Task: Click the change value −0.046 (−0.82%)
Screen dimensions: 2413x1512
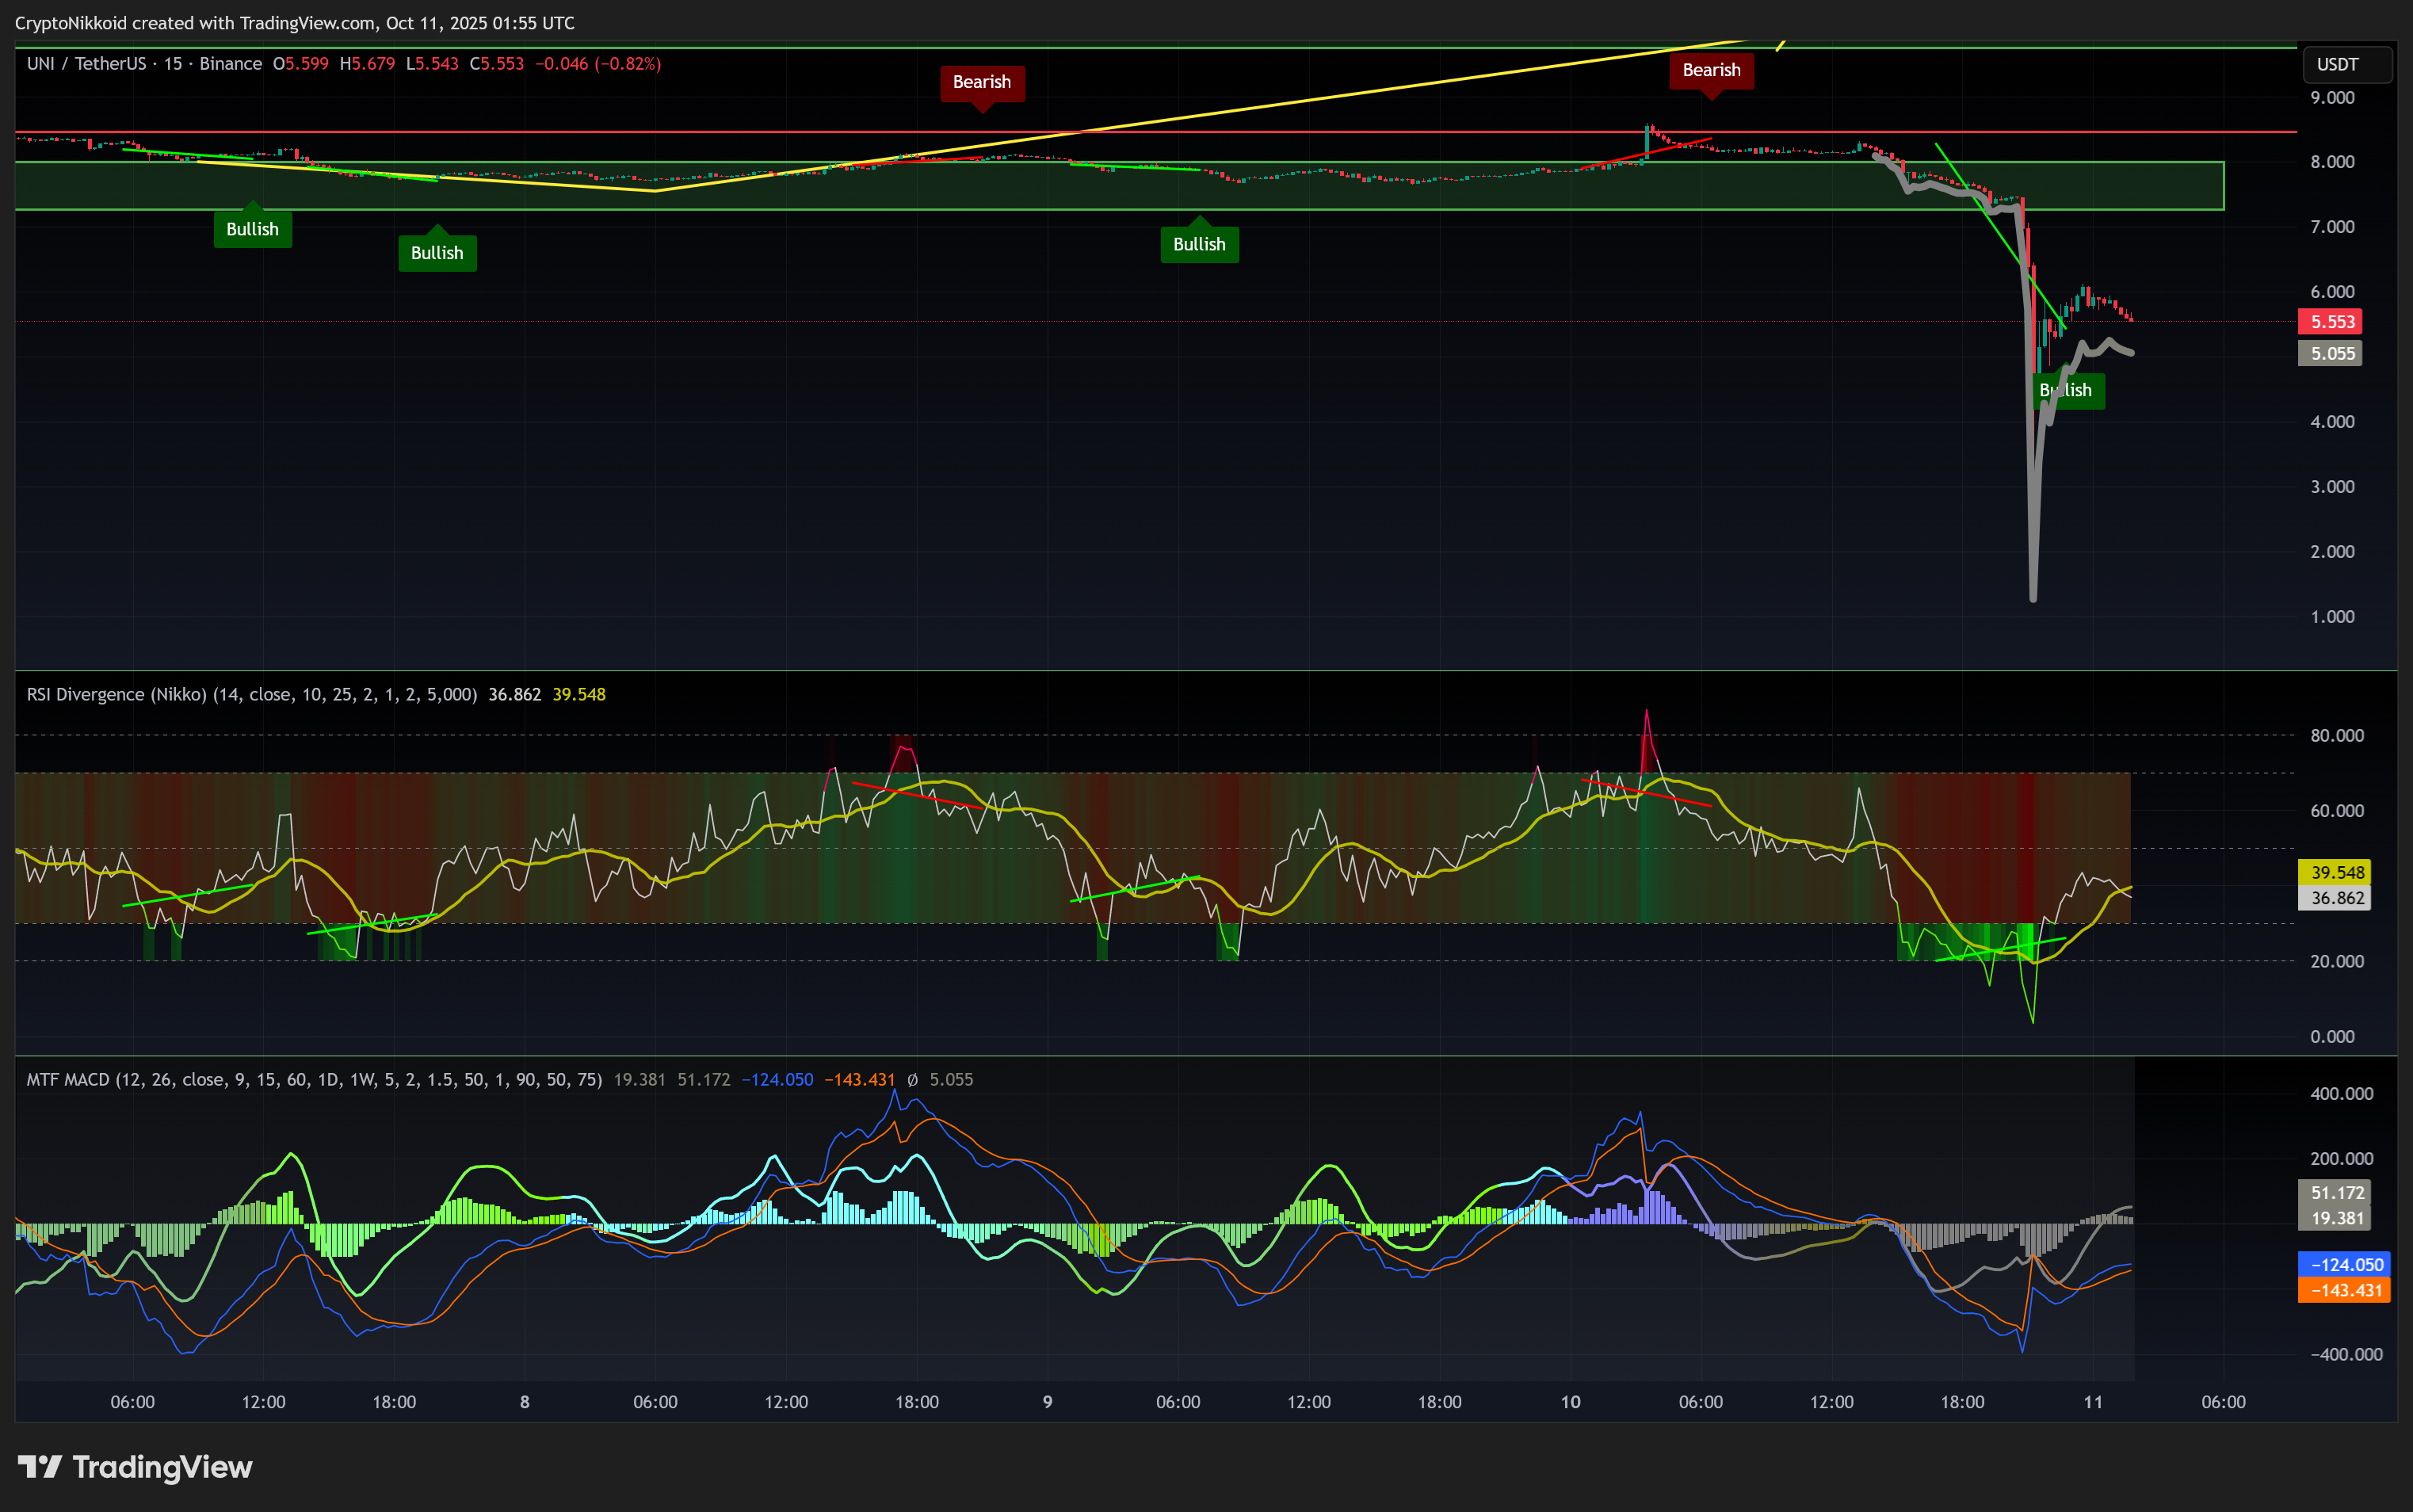Action: [x=598, y=64]
